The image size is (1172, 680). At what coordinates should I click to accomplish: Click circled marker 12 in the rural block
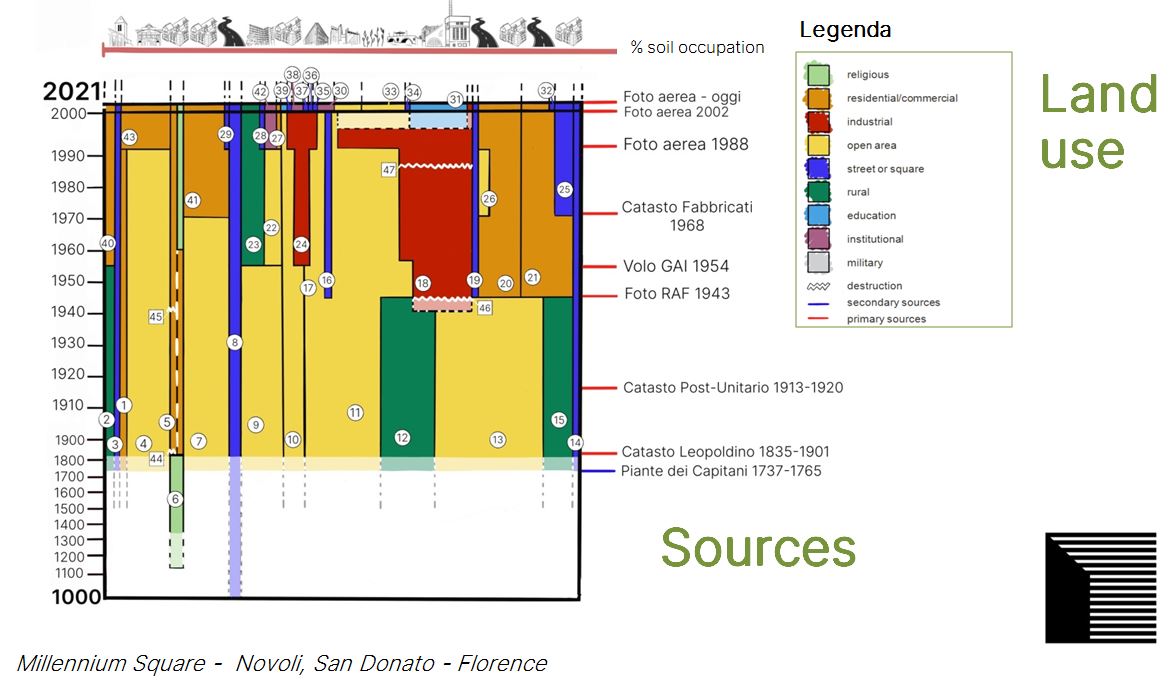coord(402,438)
